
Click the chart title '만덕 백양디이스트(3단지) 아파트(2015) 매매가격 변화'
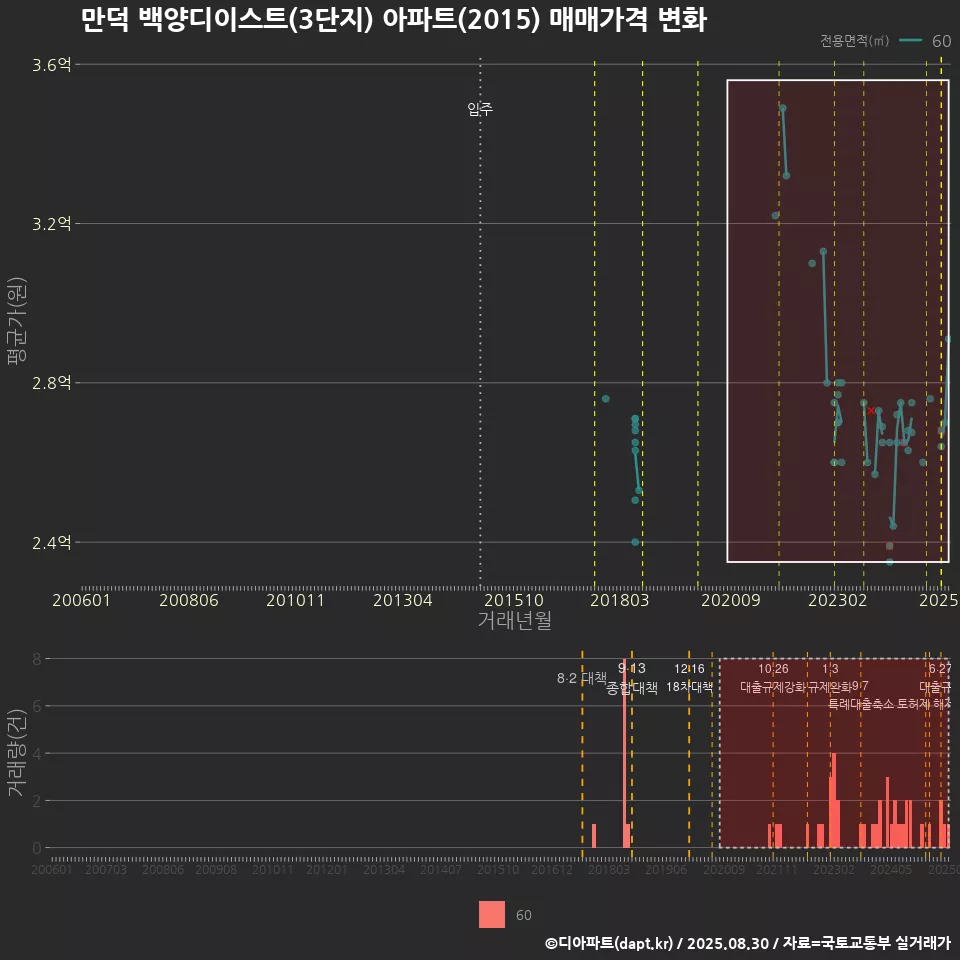[x=394, y=20]
